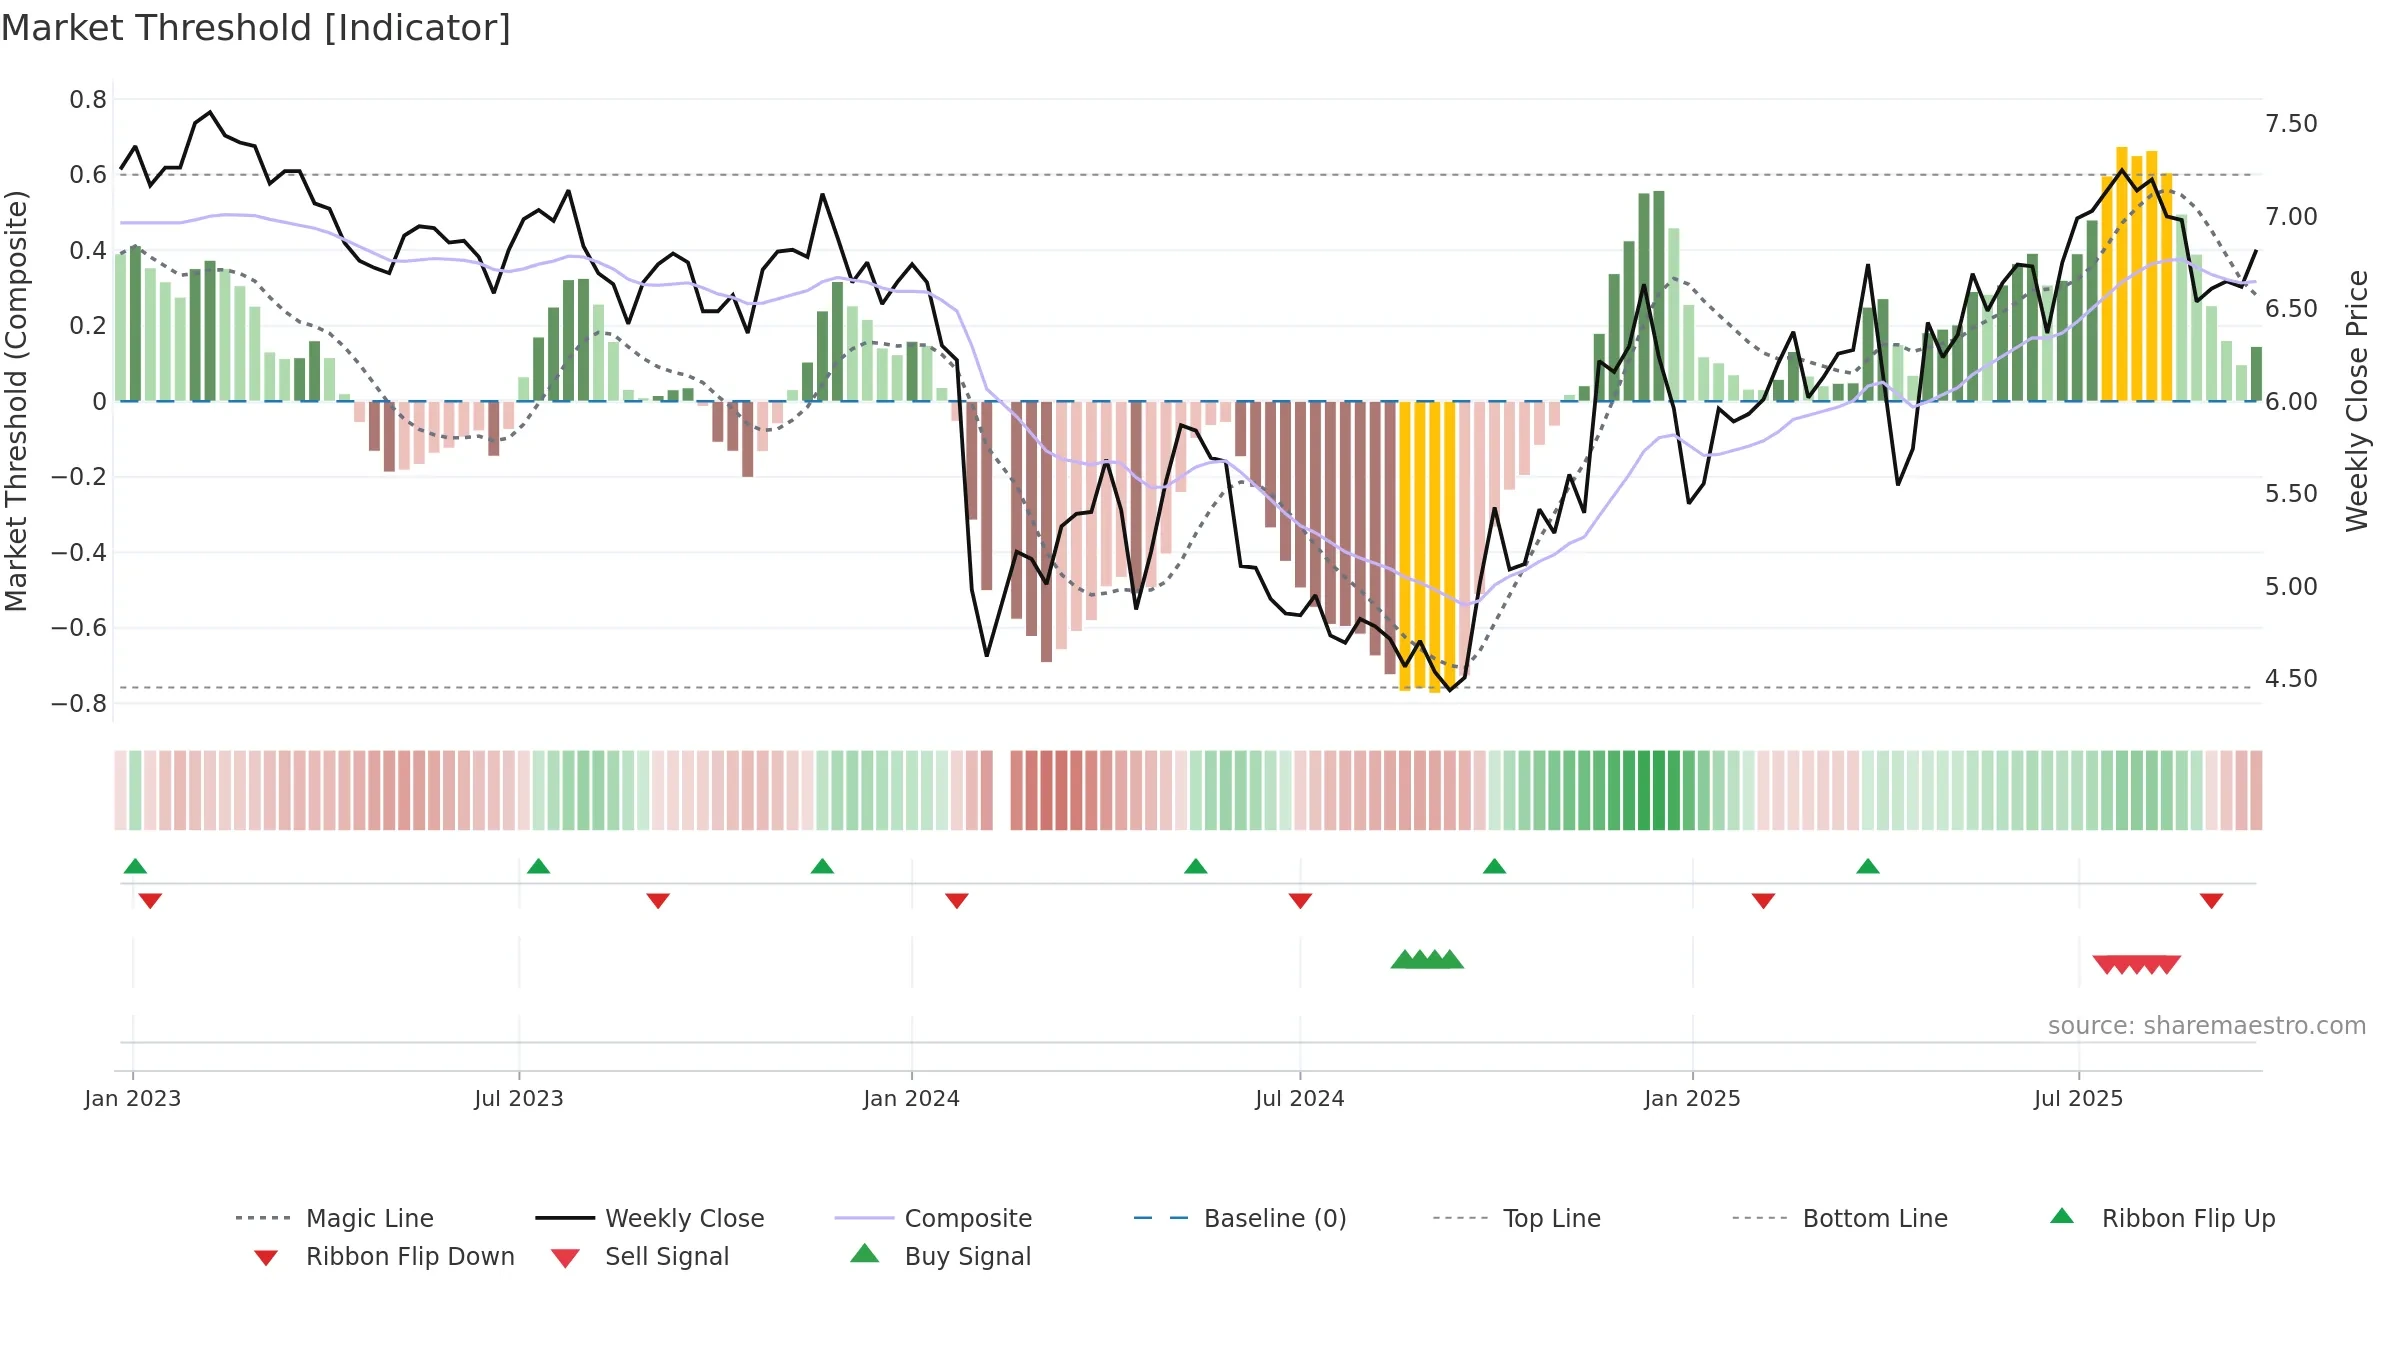Image resolution: width=2400 pixels, height=1350 pixels.
Task: Click the Weekly Close Price axis title
Action: coord(2357,400)
